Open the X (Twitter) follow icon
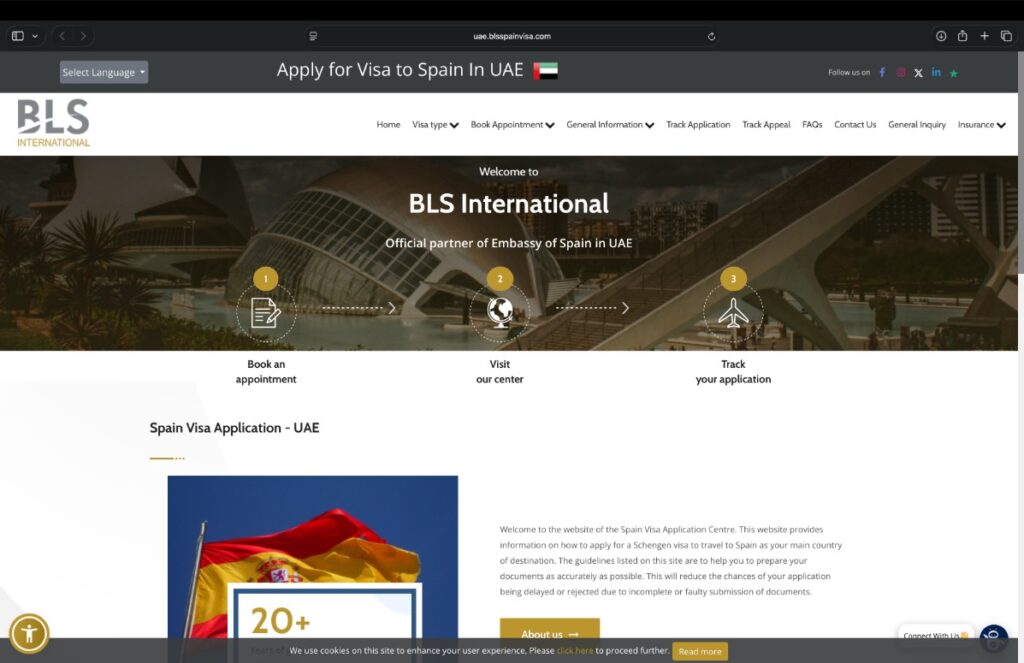This screenshot has height=663, width=1024. tap(918, 73)
